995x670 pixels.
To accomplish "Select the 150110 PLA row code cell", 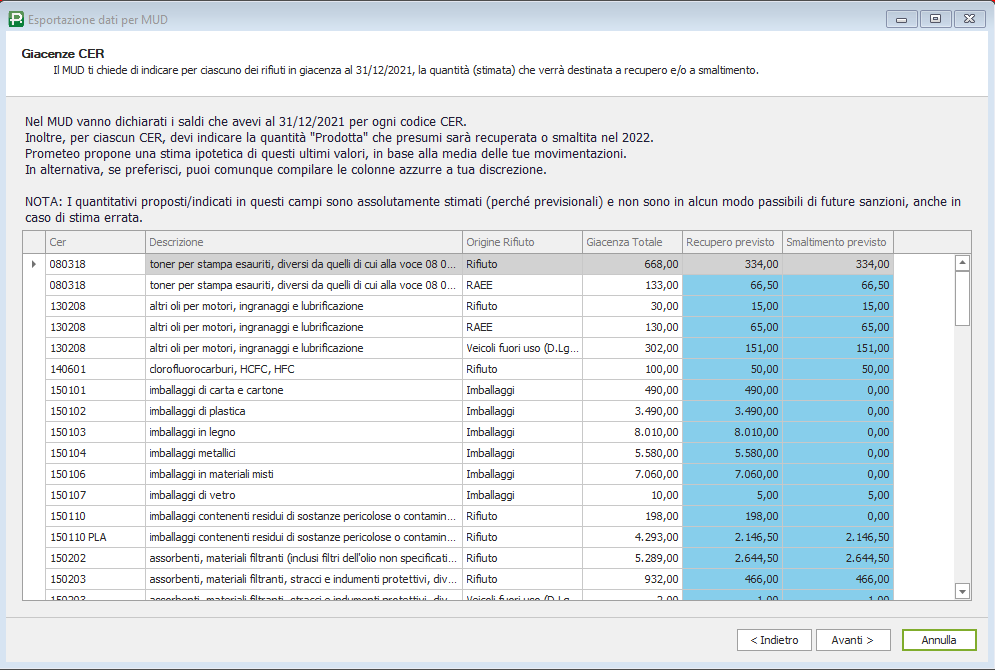I will click(x=95, y=537).
